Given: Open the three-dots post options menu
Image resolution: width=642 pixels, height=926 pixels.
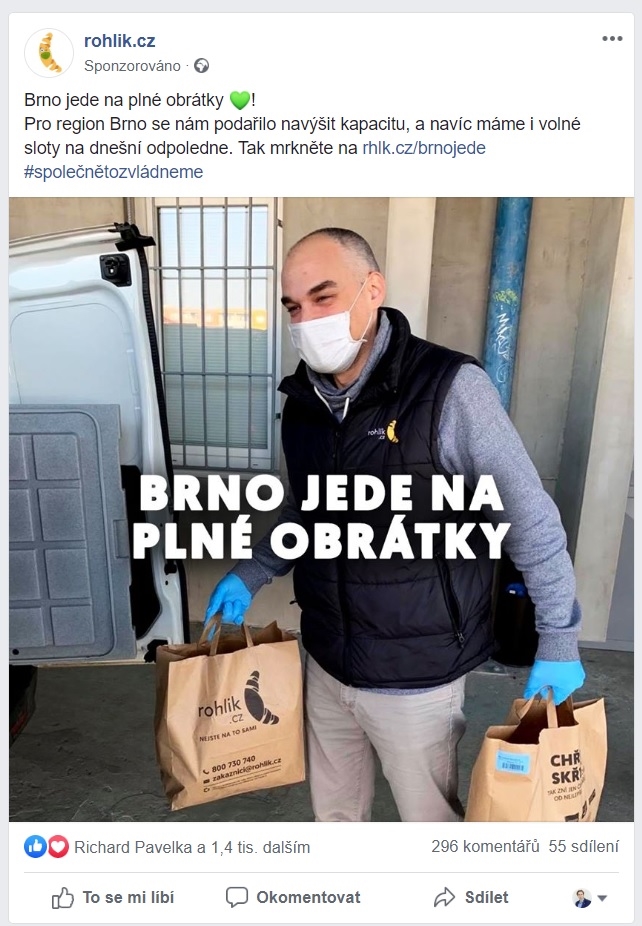Looking at the screenshot, I should (612, 39).
